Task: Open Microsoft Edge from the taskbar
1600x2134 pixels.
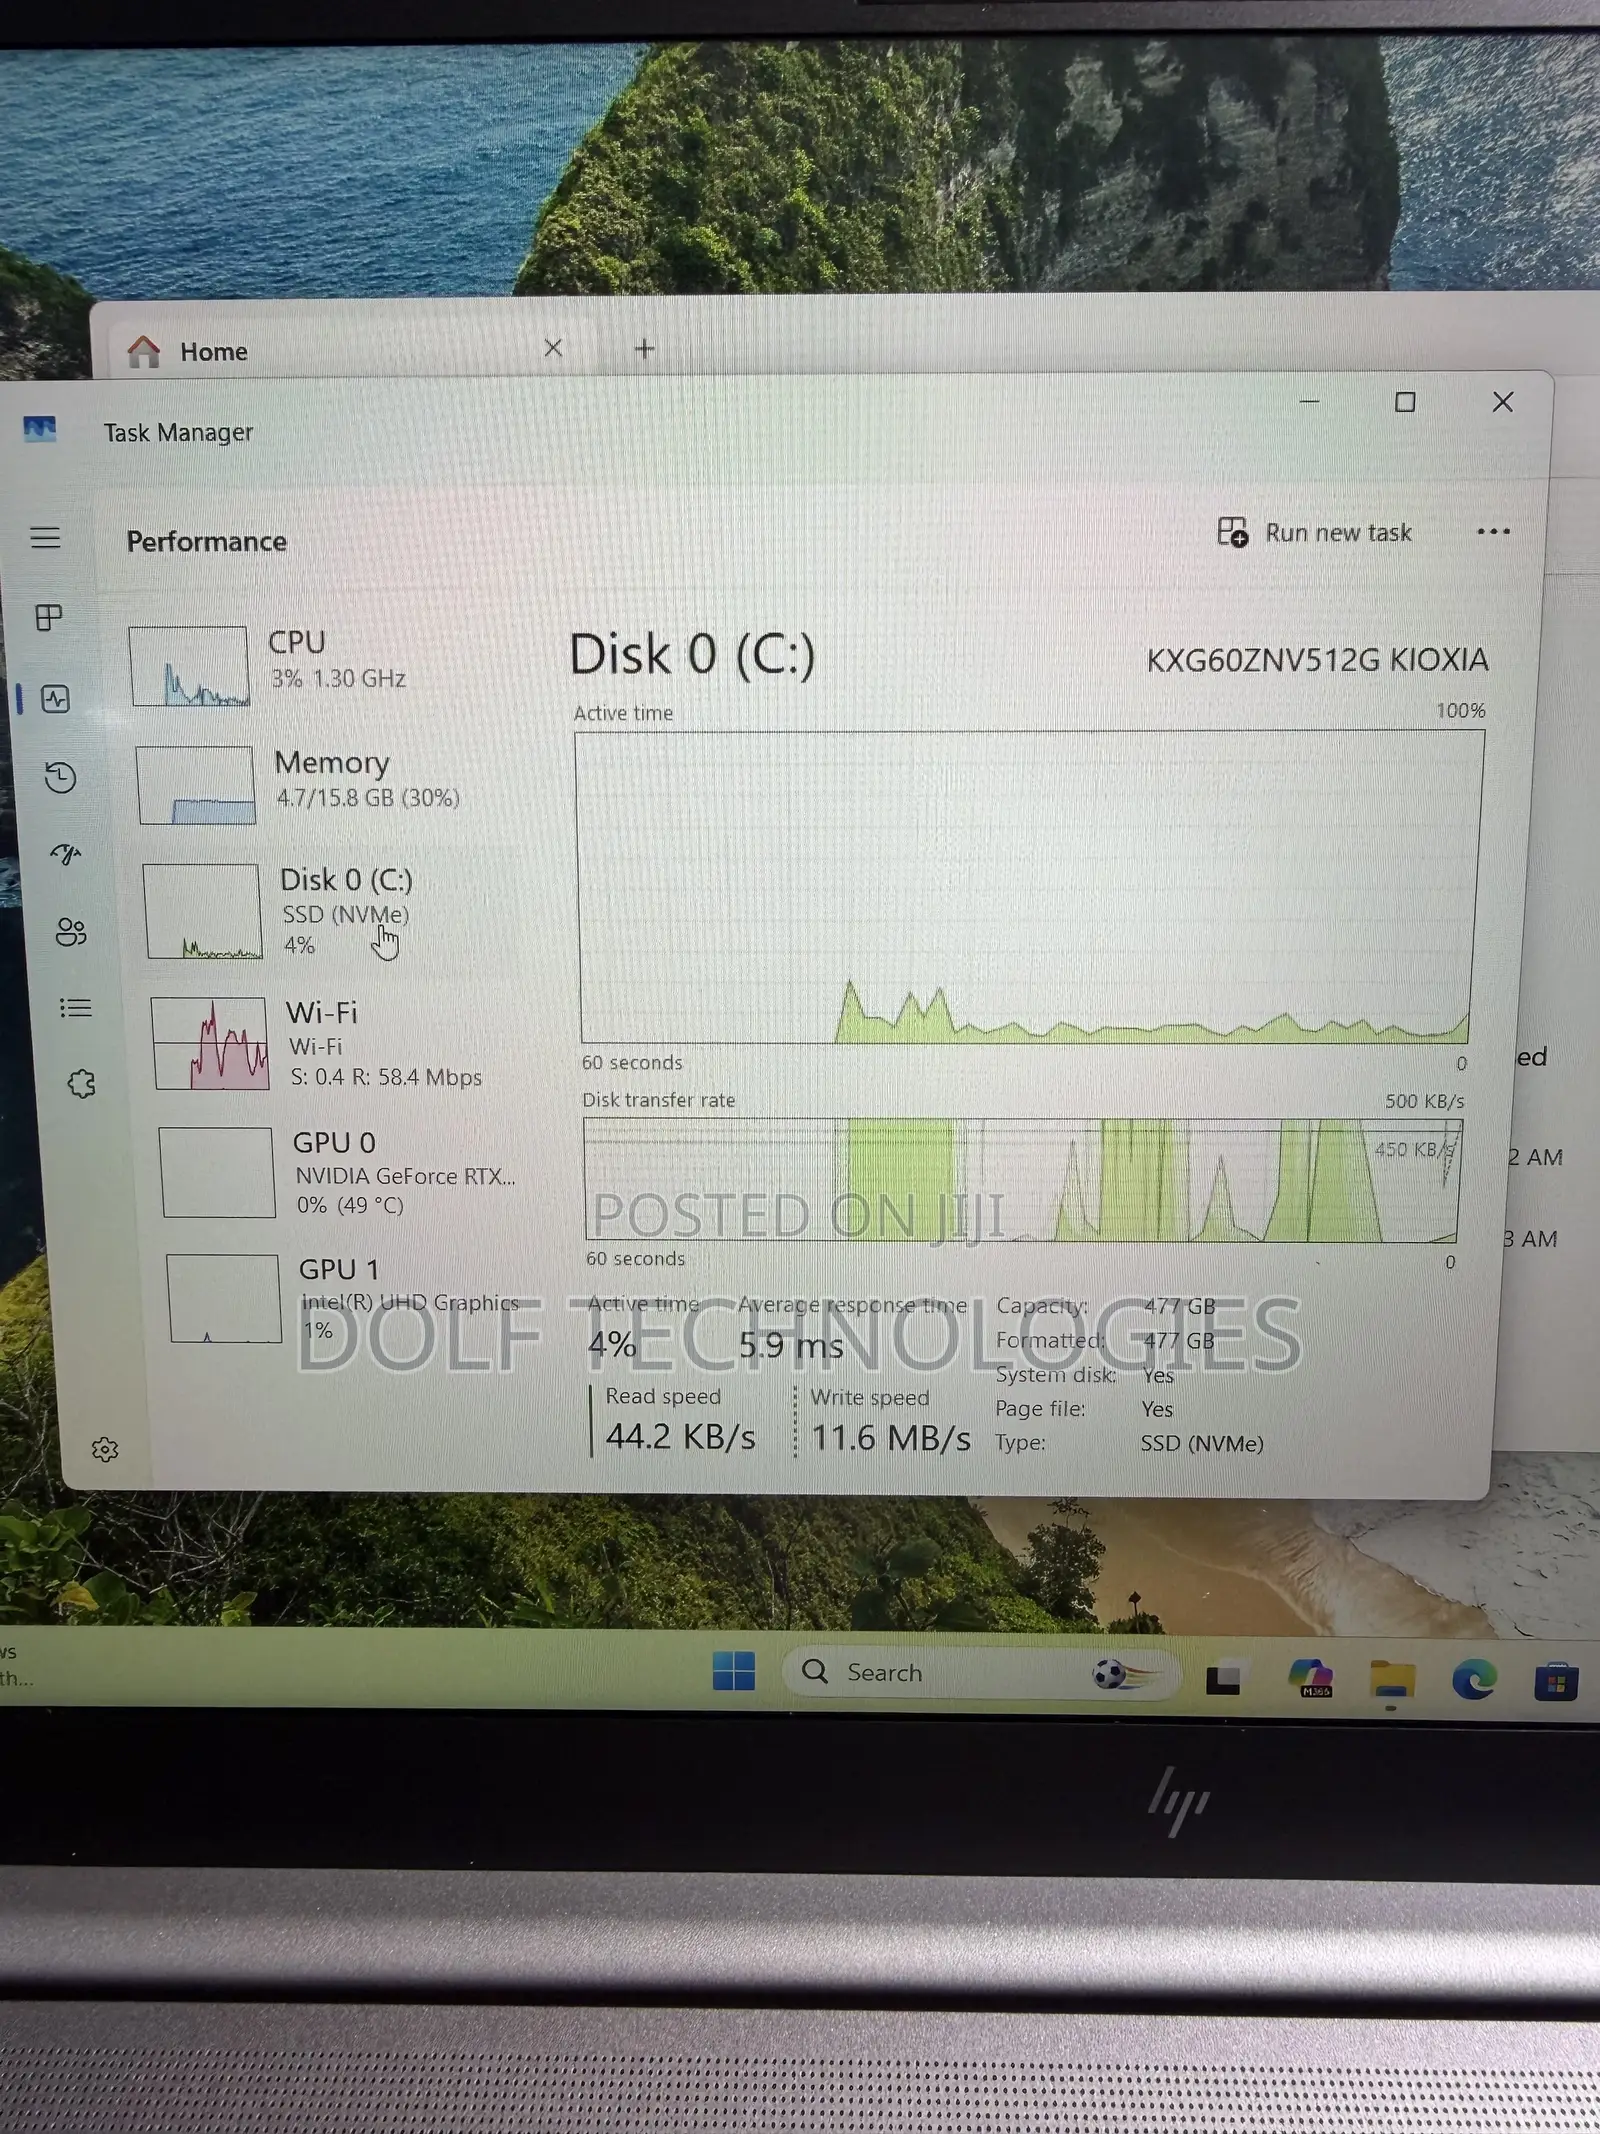Action: (x=1474, y=1678)
